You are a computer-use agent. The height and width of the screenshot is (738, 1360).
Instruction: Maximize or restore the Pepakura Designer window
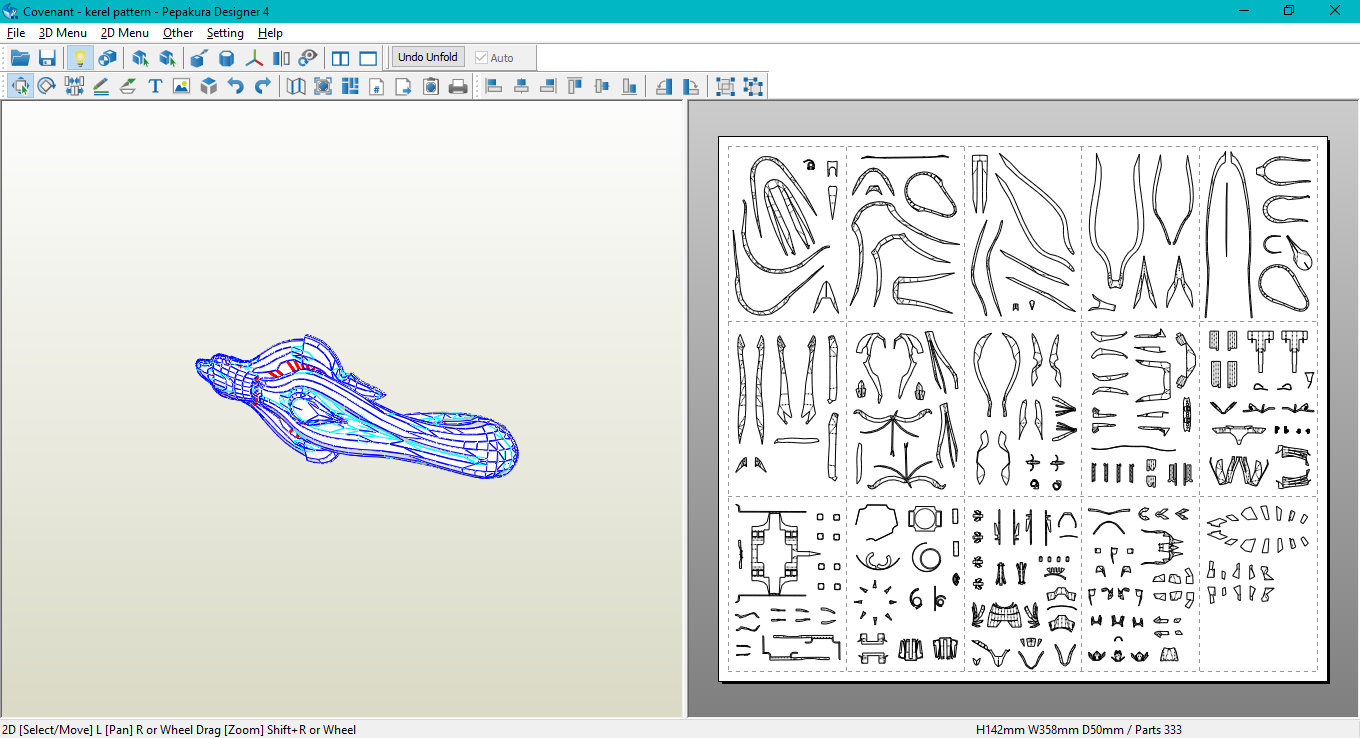pyautogui.click(x=1289, y=11)
